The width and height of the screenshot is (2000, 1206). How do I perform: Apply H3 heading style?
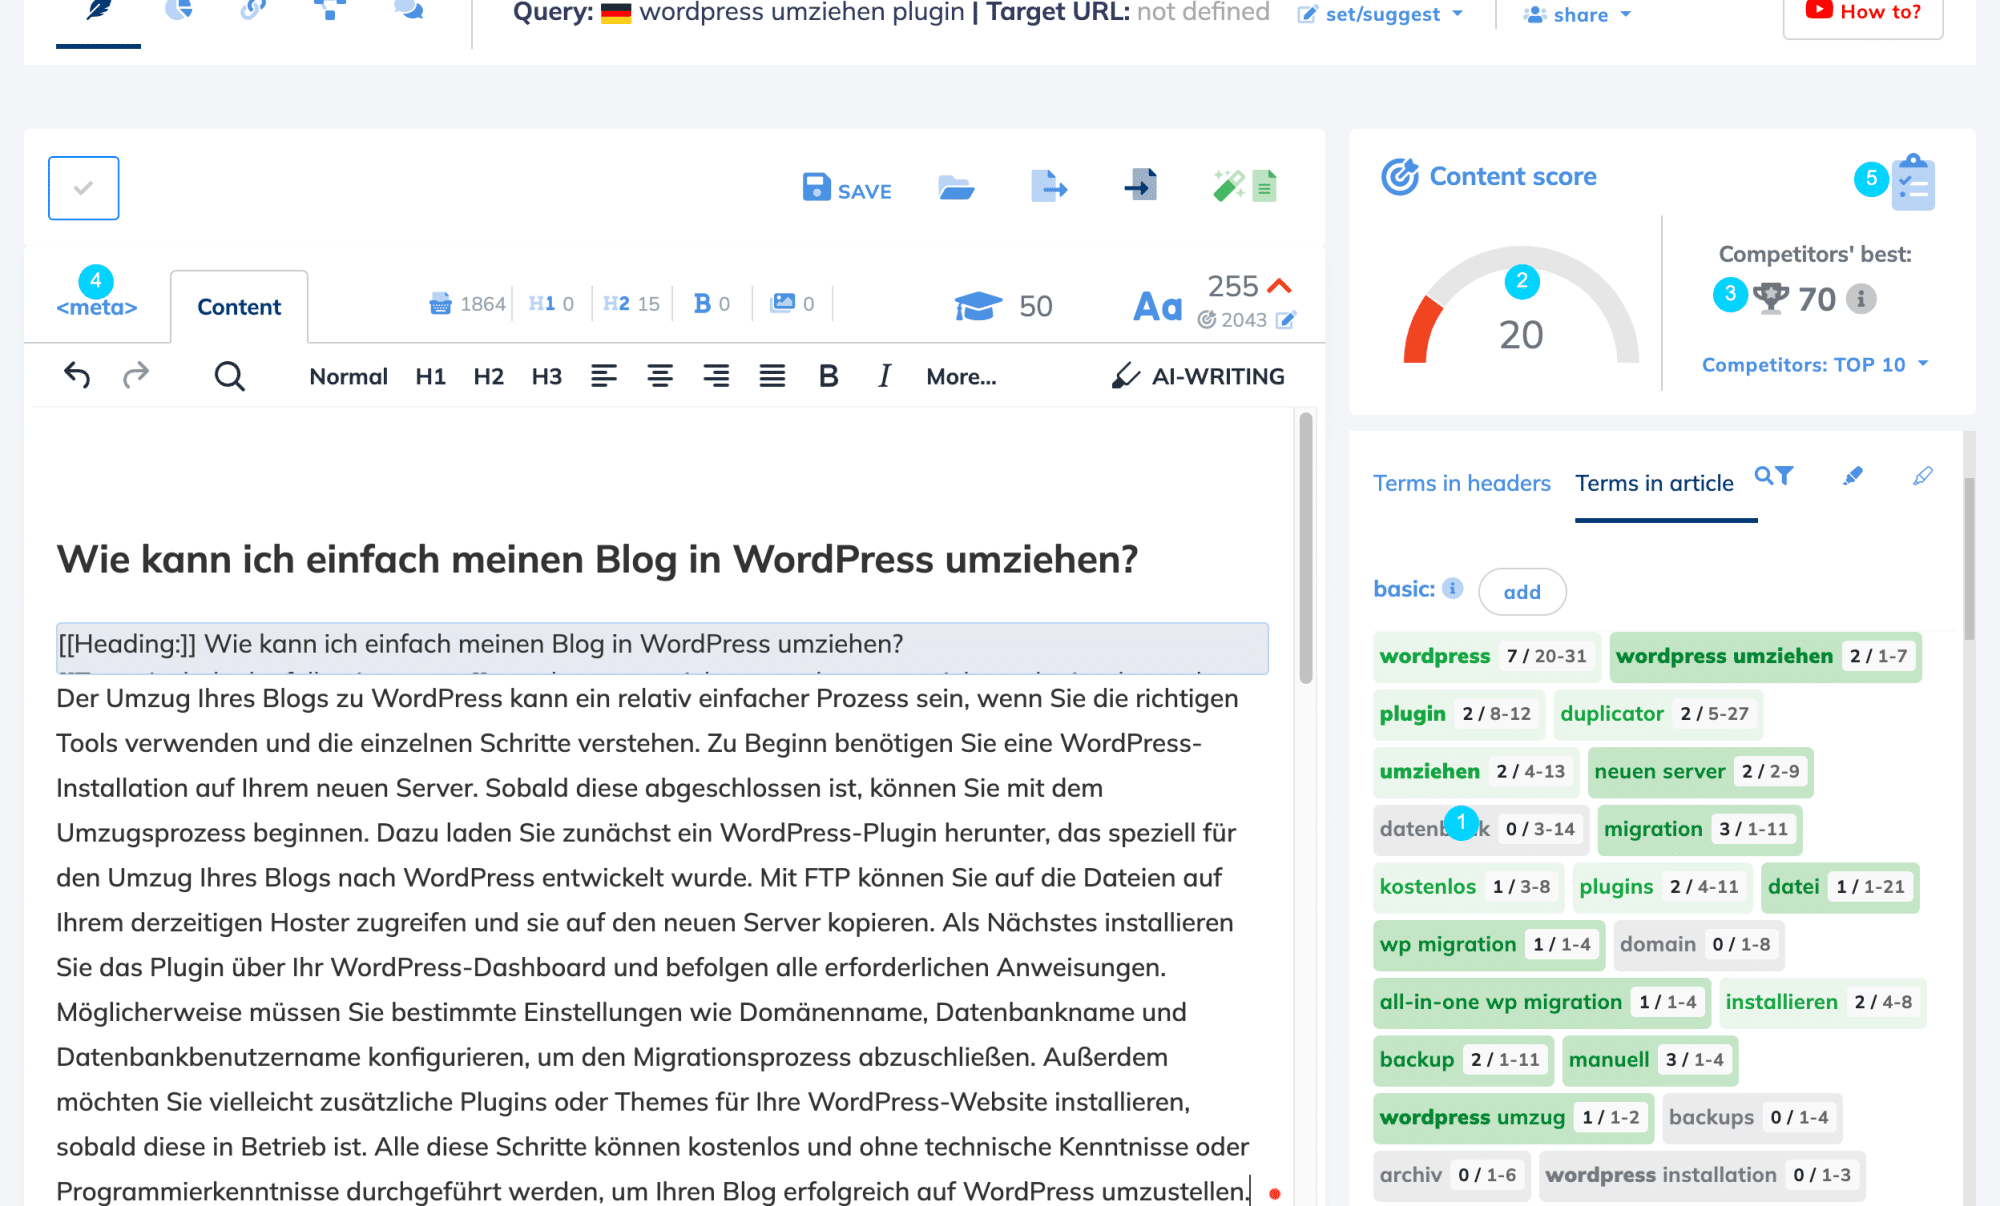click(x=546, y=377)
